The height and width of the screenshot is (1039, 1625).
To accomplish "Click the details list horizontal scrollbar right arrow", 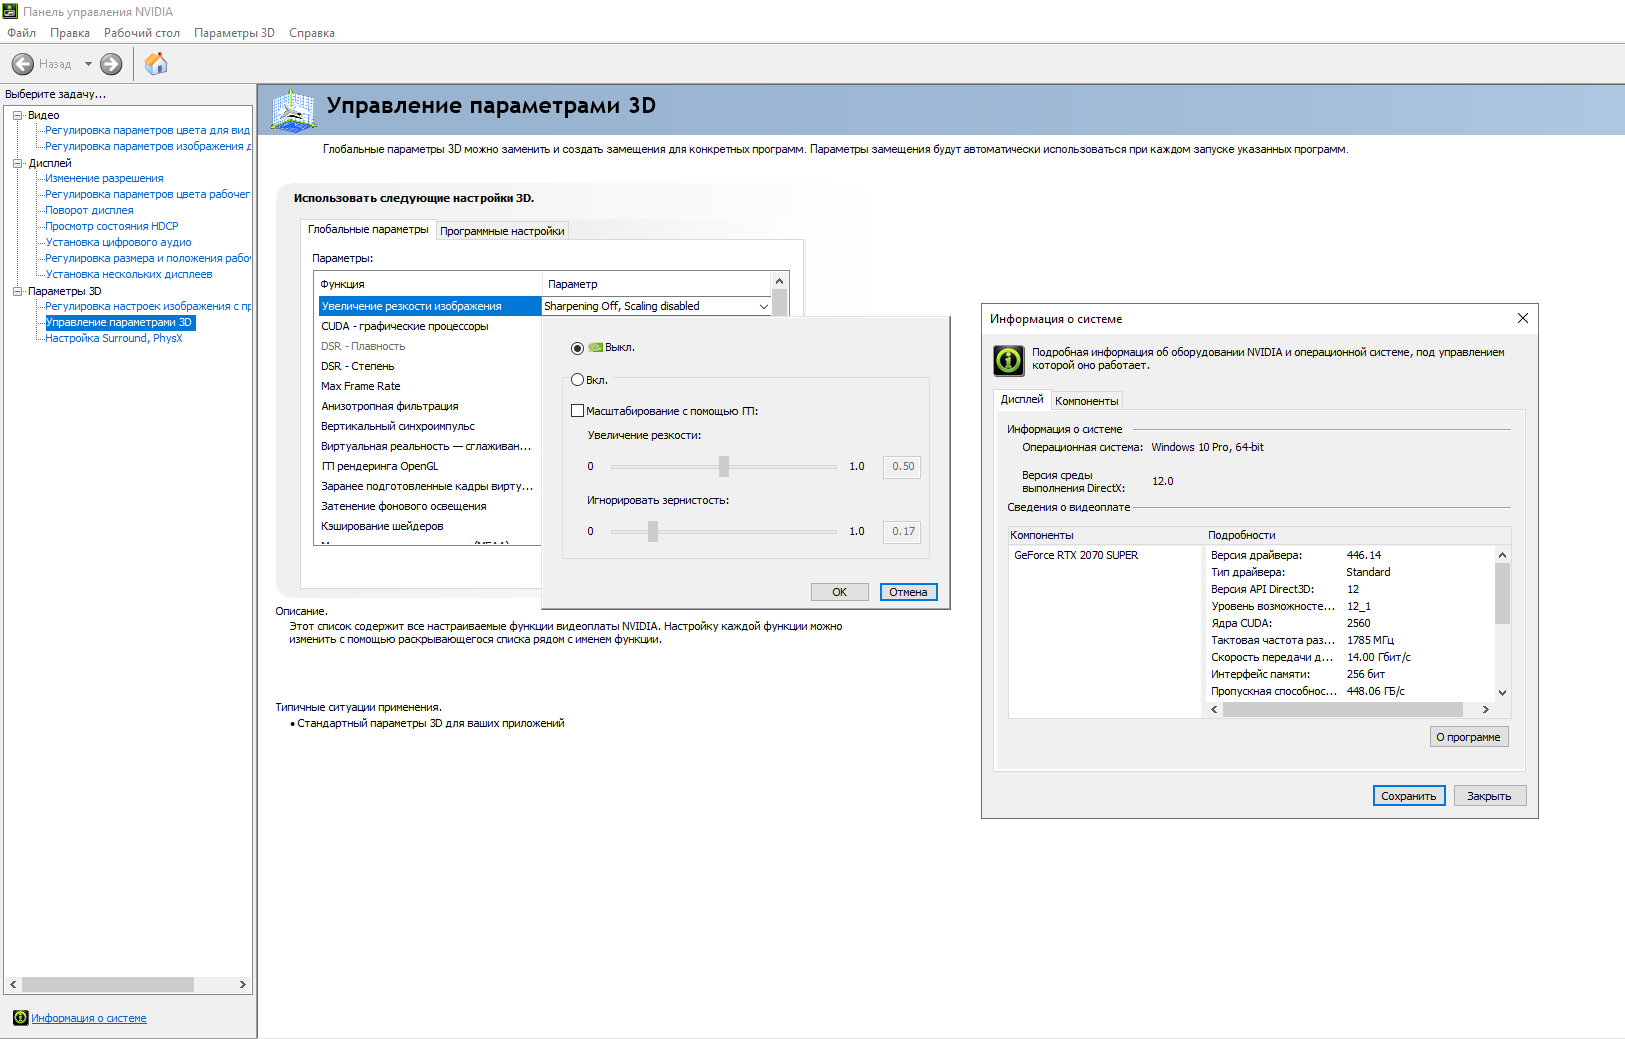I will (x=1486, y=710).
